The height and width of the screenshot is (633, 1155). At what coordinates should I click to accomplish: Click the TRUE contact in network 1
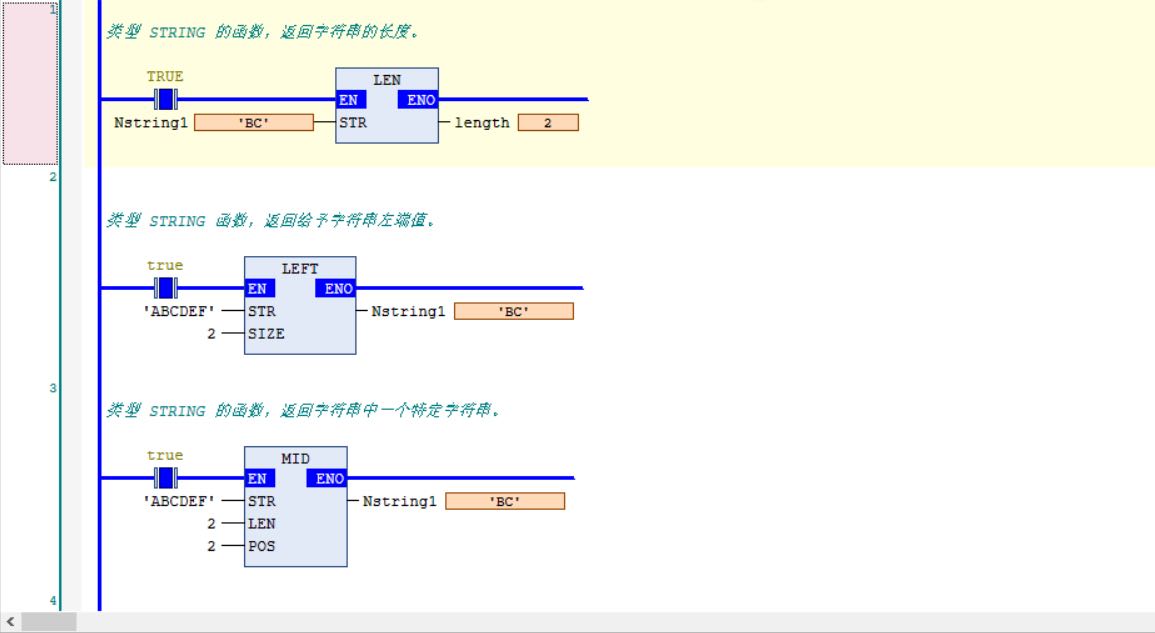pos(166,99)
